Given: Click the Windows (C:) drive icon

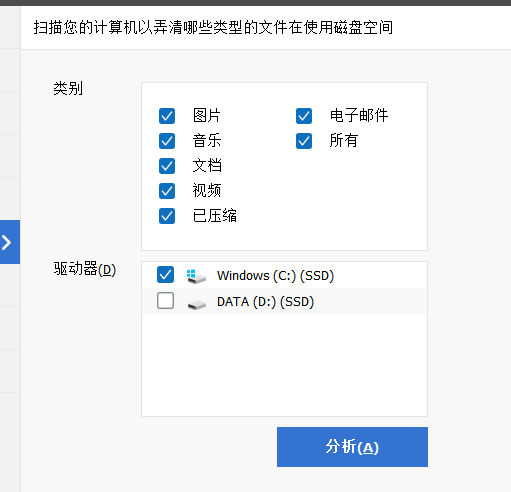Looking at the screenshot, I should [x=196, y=276].
